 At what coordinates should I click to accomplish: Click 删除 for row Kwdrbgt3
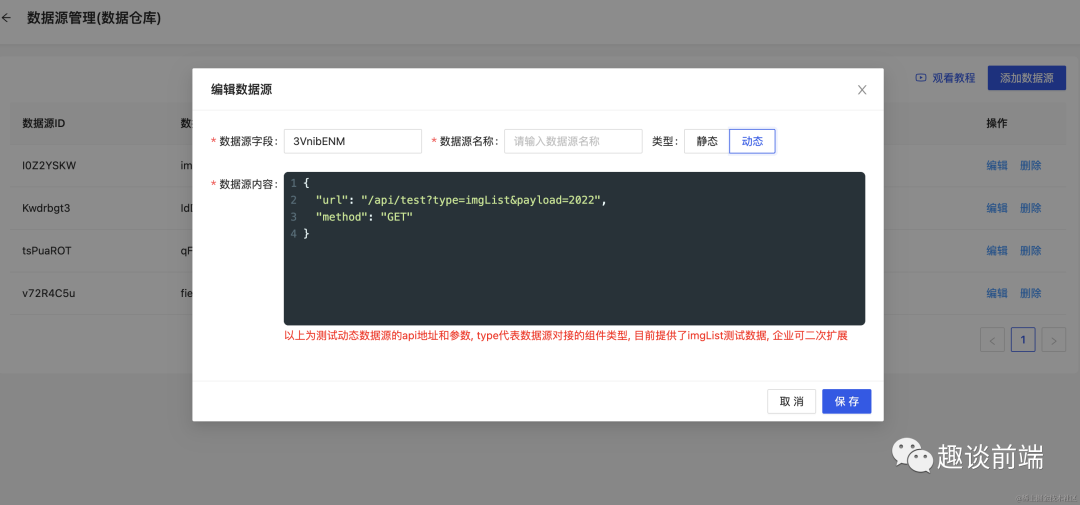(x=1030, y=208)
